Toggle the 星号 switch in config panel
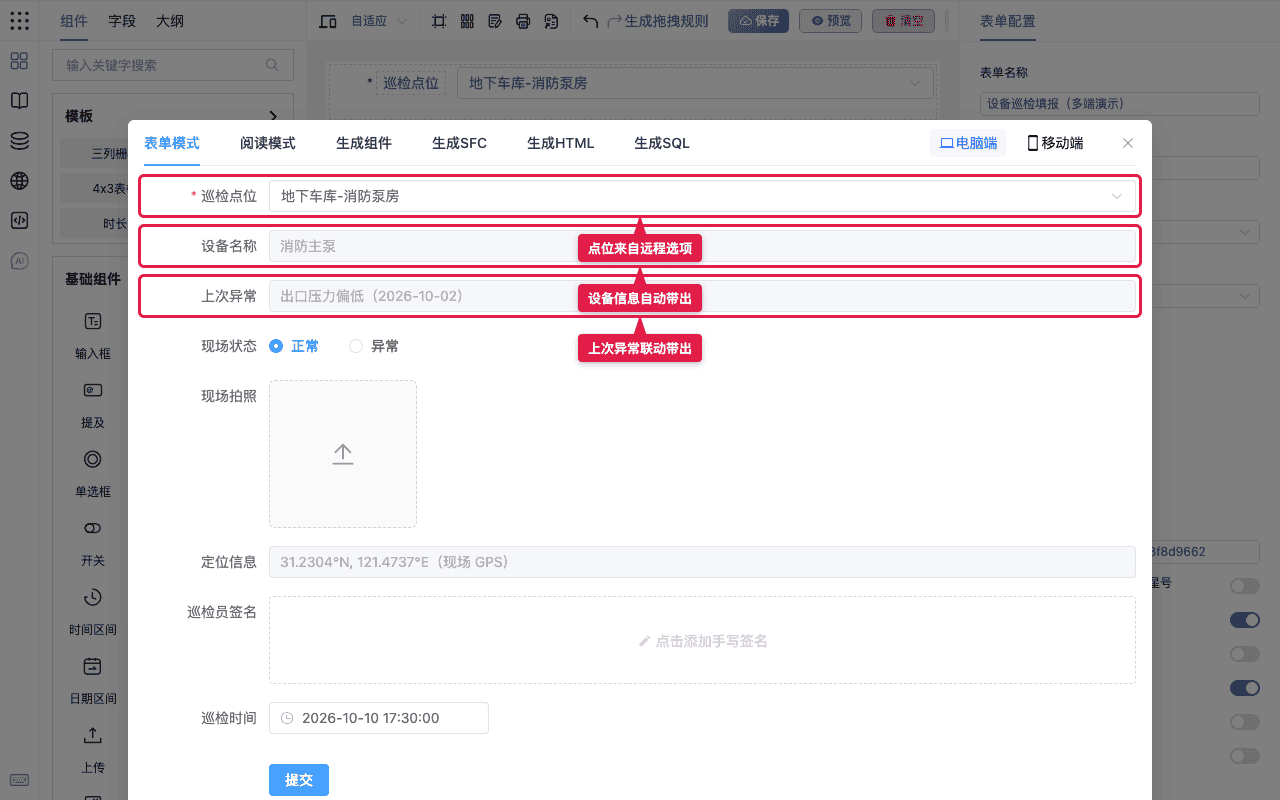The width and height of the screenshot is (1280, 800). click(x=1244, y=585)
